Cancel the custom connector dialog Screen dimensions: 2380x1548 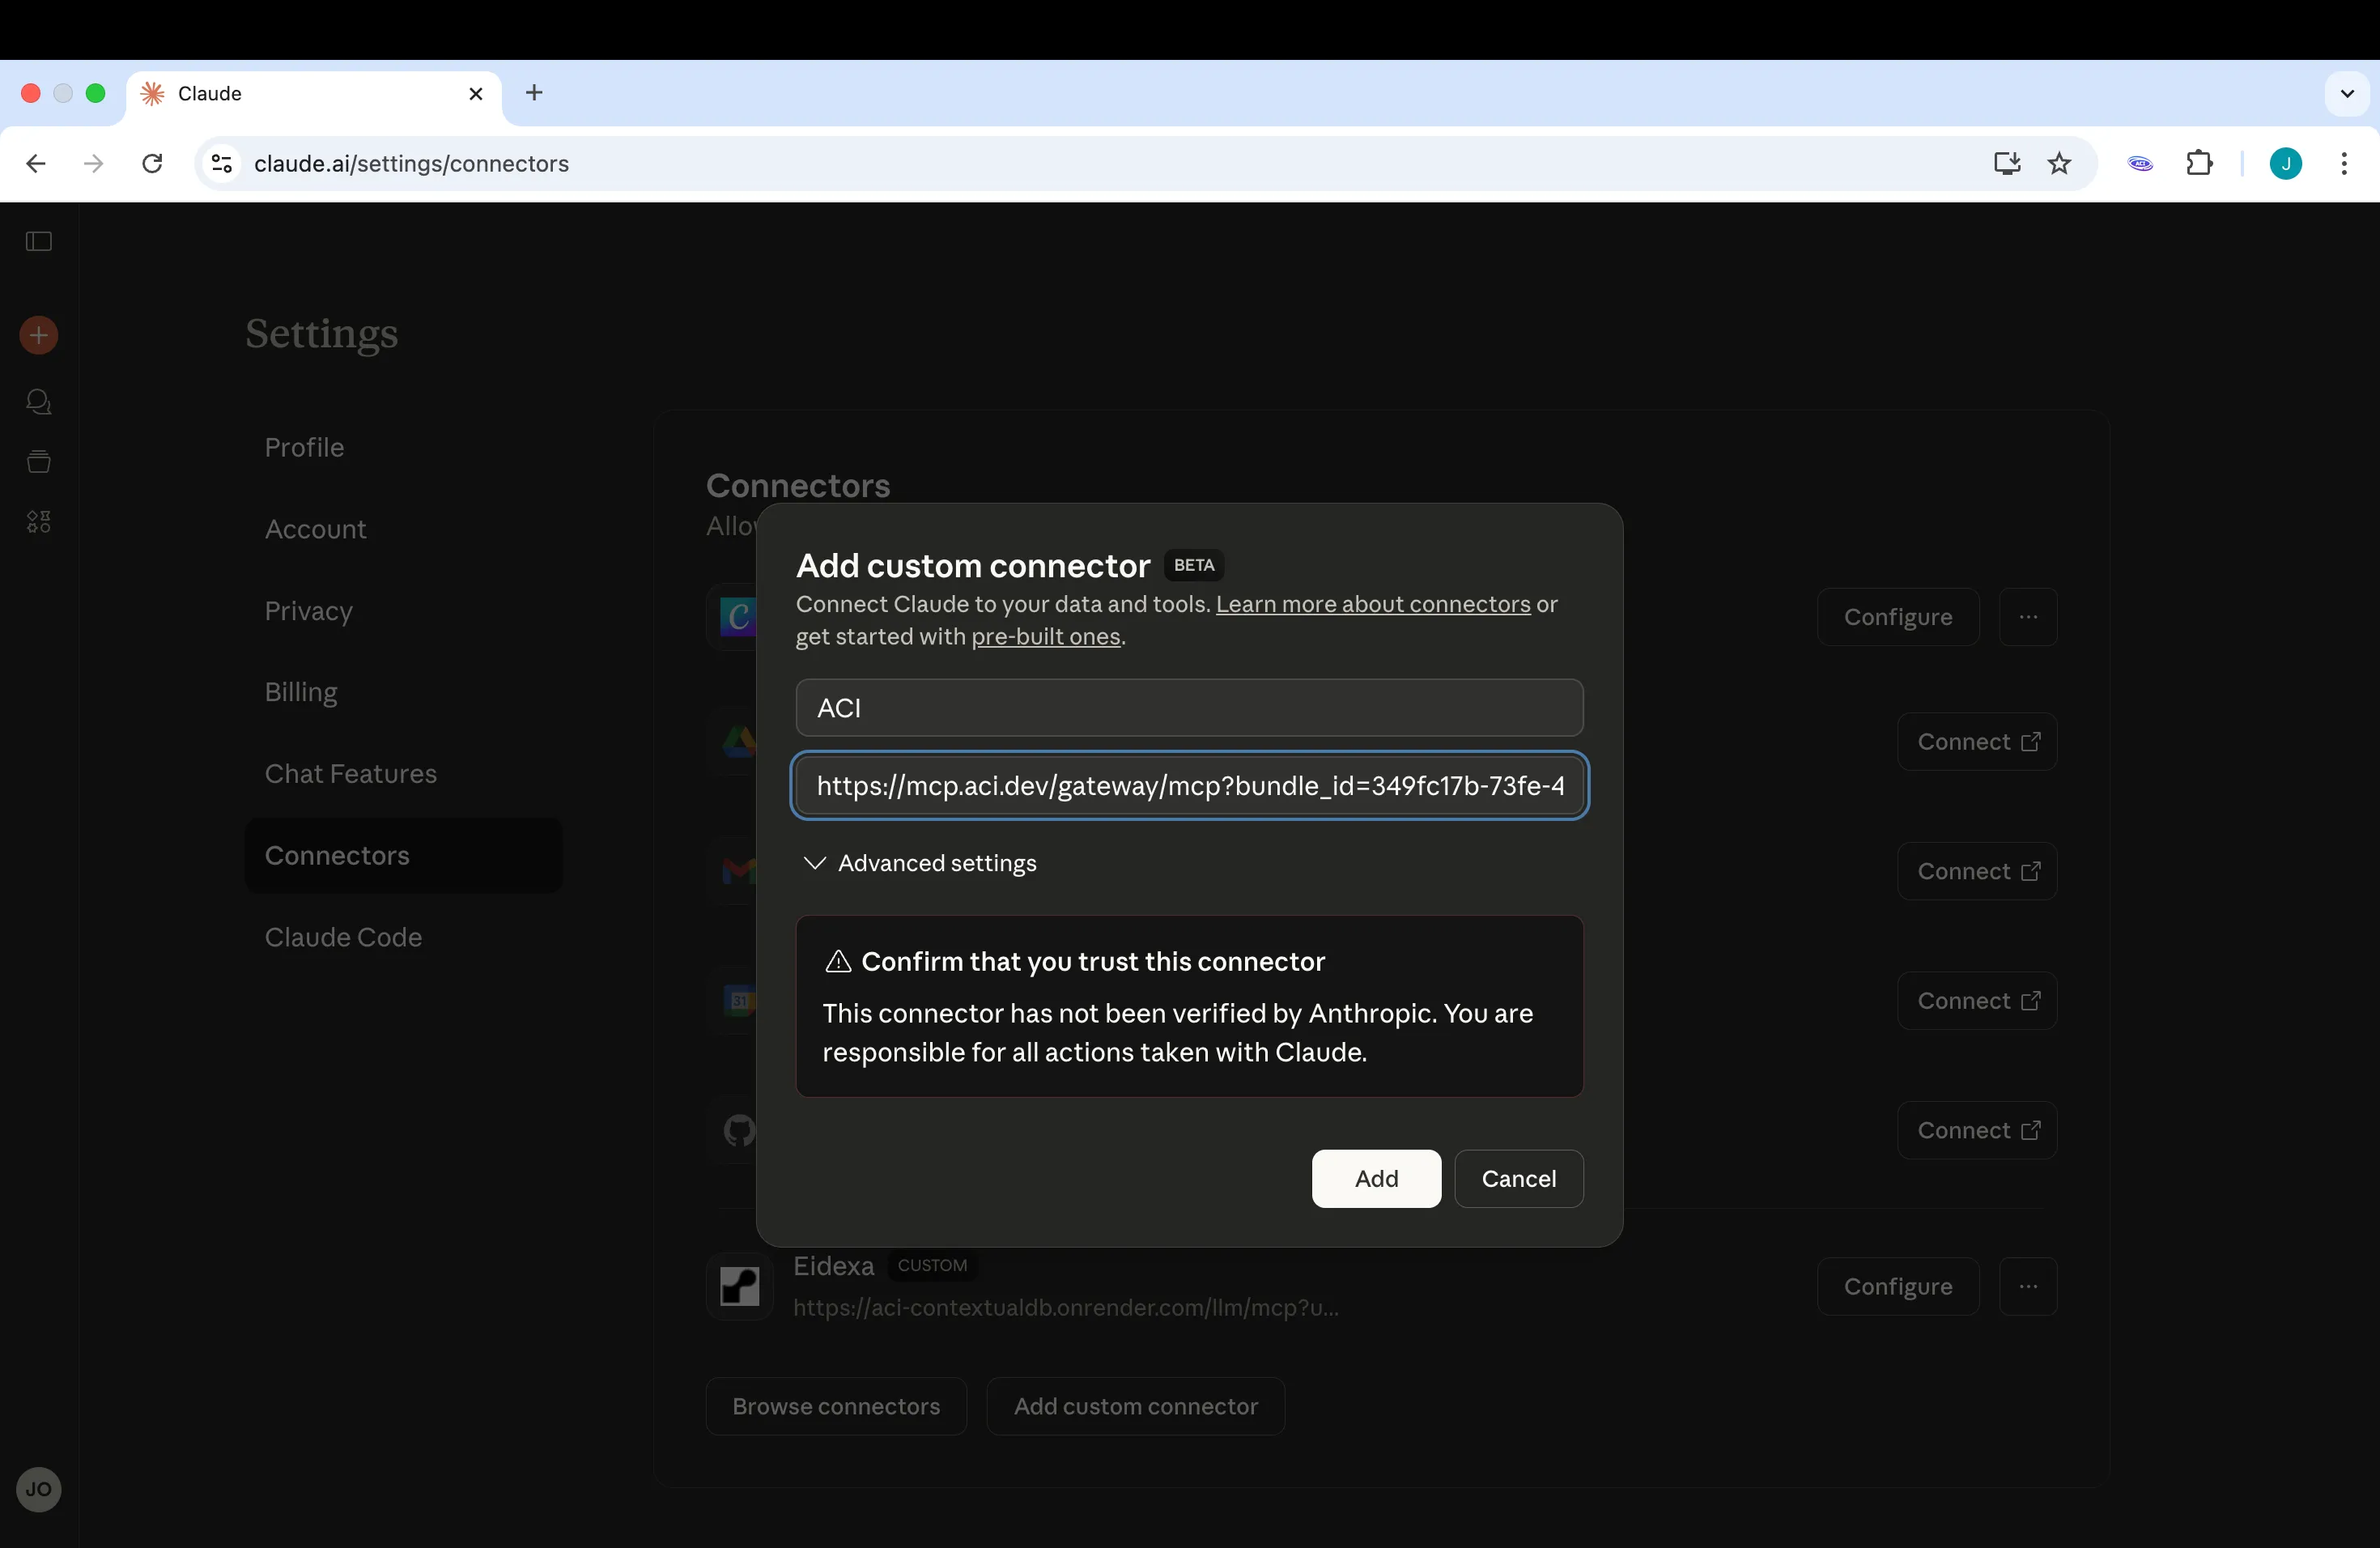pyautogui.click(x=1518, y=1178)
